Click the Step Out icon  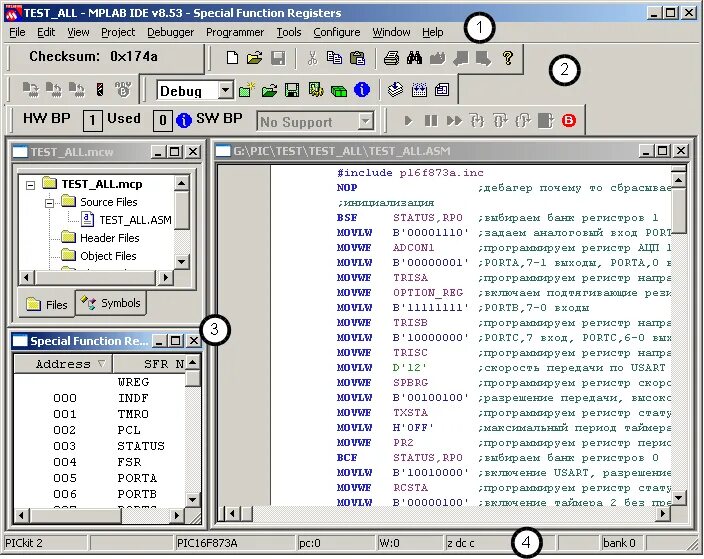click(523, 121)
